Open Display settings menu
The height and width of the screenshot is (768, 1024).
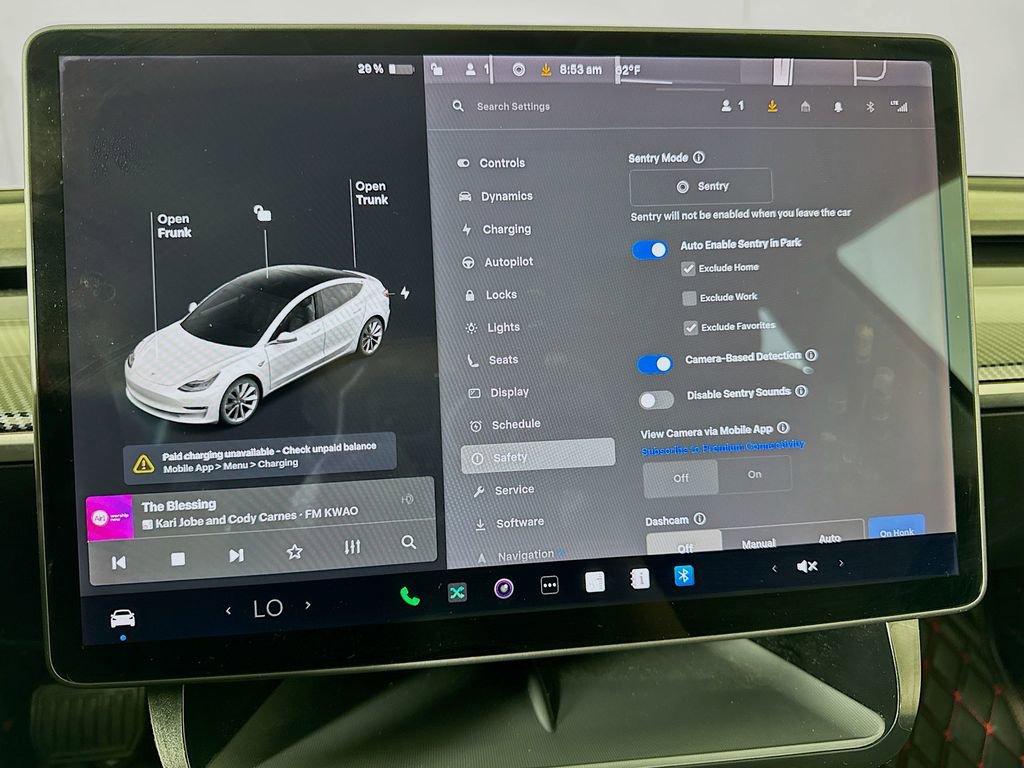pyautogui.click(x=499, y=392)
